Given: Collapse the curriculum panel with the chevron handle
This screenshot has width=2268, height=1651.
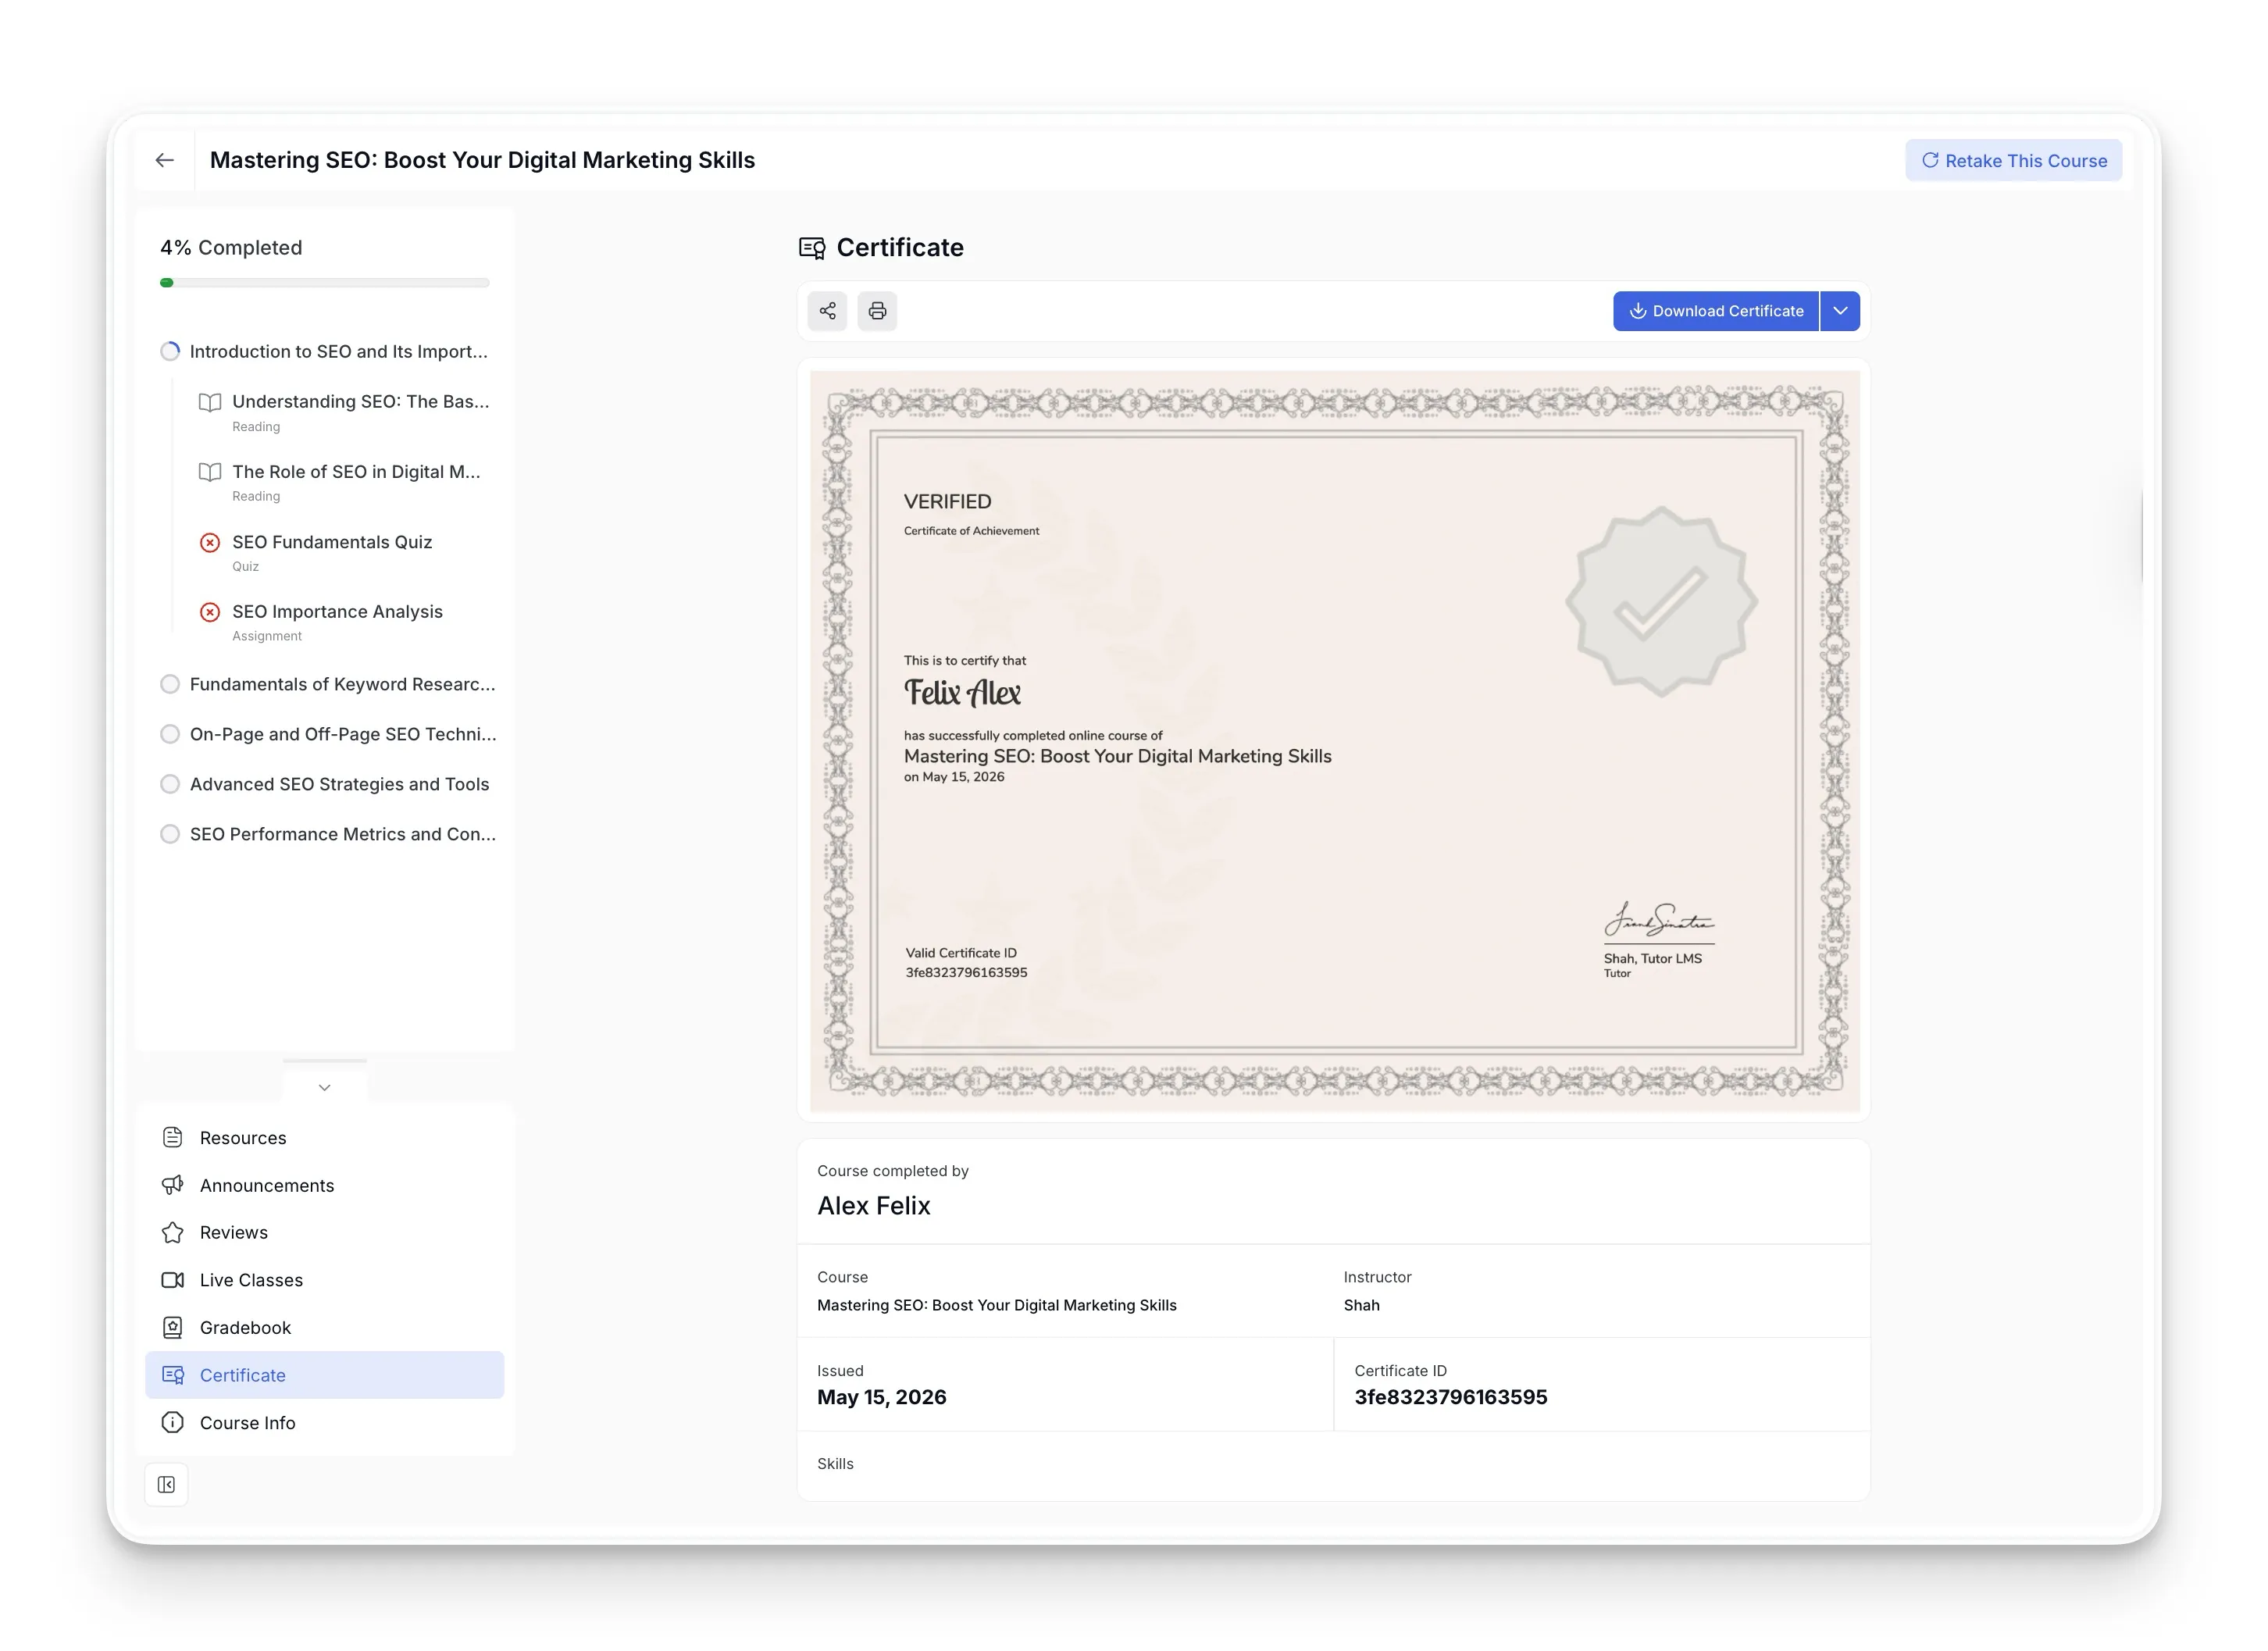Looking at the screenshot, I should (324, 1087).
